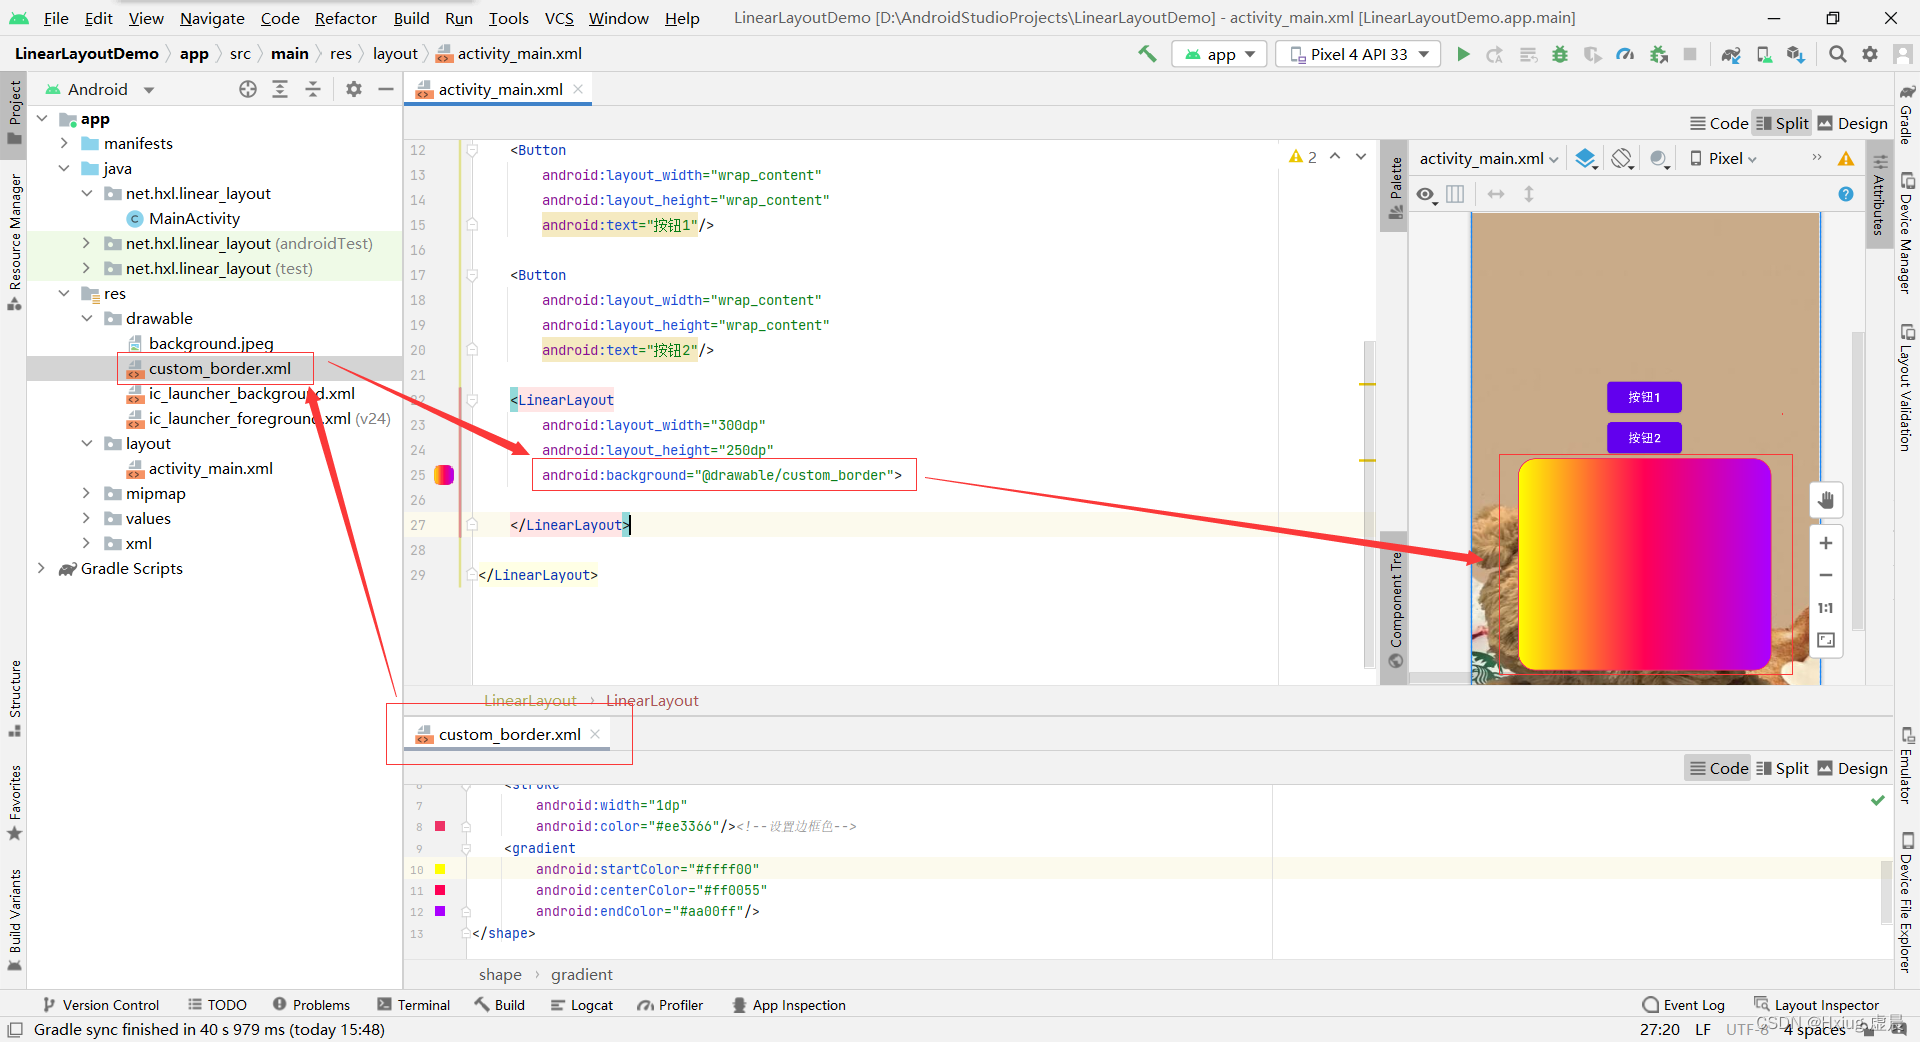Open the Problems tool window
The image size is (1920, 1042).
pyautogui.click(x=311, y=1005)
